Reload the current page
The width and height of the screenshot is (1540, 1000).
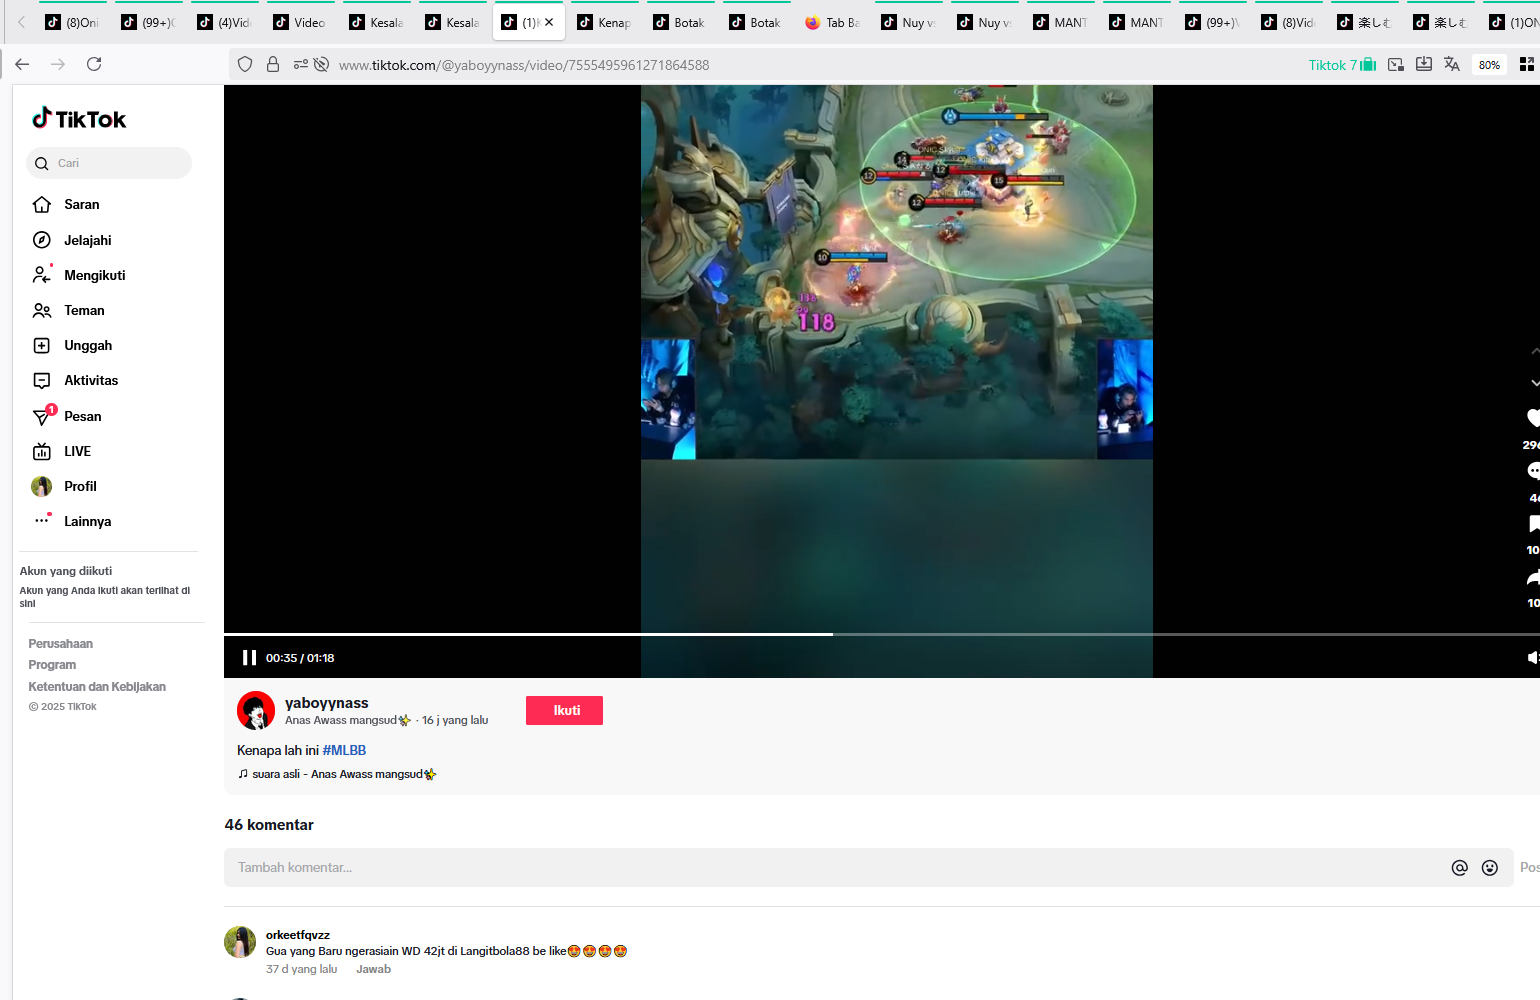[x=94, y=64]
